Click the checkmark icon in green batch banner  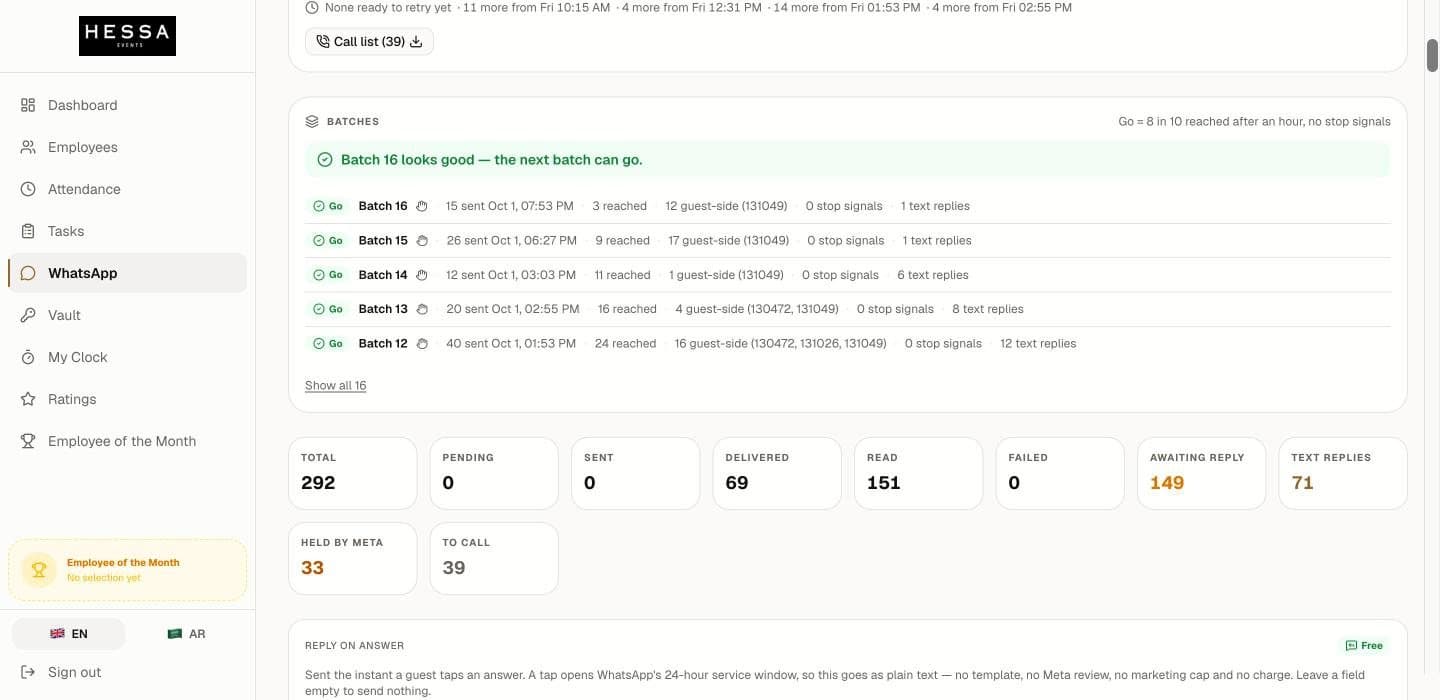[325, 160]
